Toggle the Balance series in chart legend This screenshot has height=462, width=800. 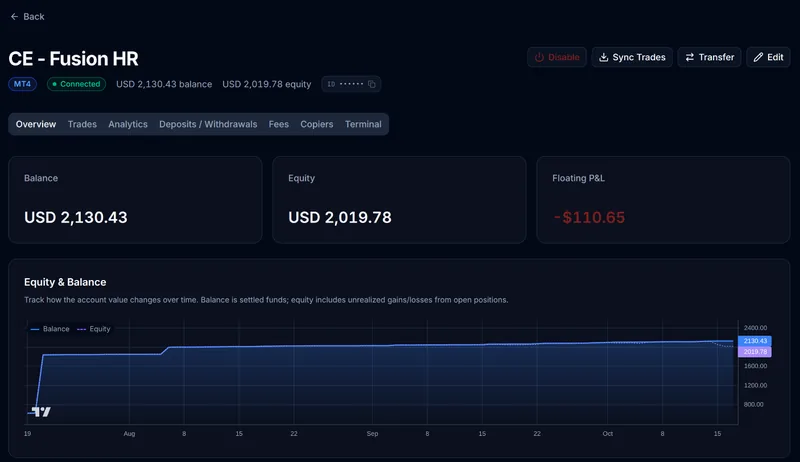[50, 329]
